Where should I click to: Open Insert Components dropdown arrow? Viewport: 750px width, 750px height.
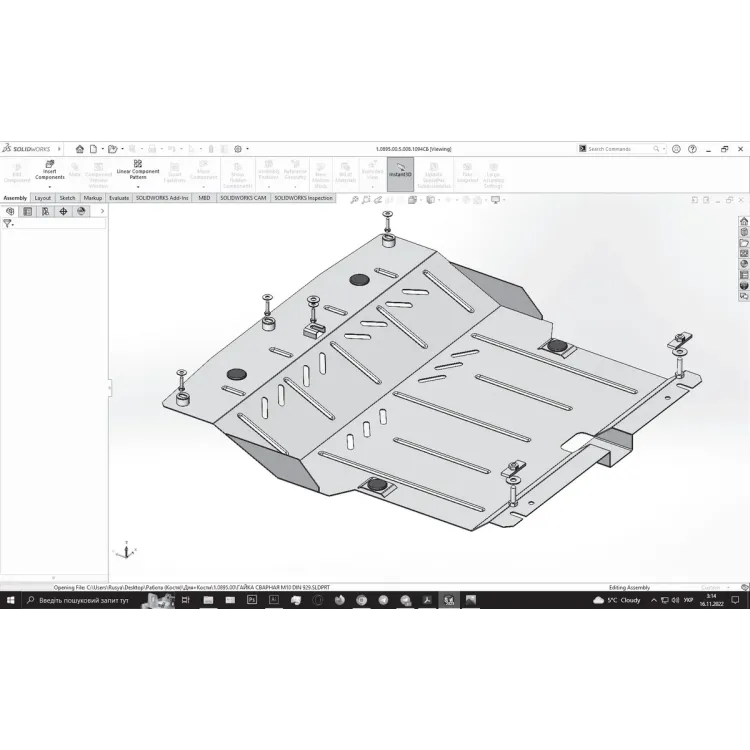[x=50, y=187]
